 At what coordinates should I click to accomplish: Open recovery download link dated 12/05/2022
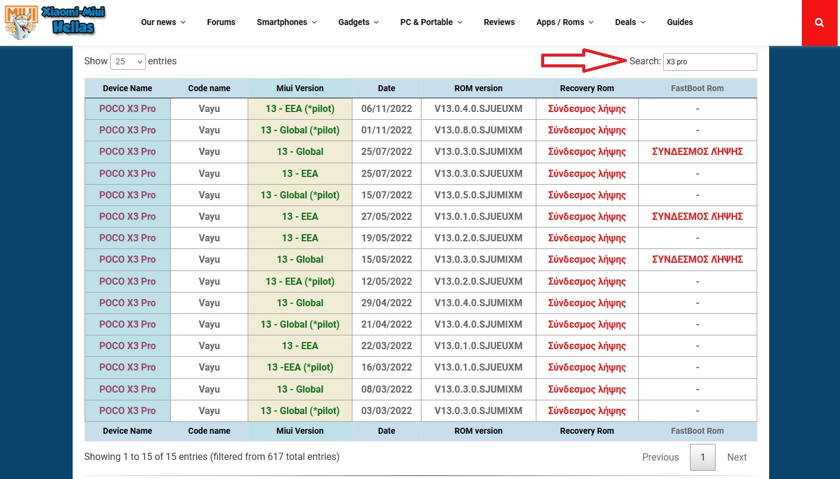point(587,281)
